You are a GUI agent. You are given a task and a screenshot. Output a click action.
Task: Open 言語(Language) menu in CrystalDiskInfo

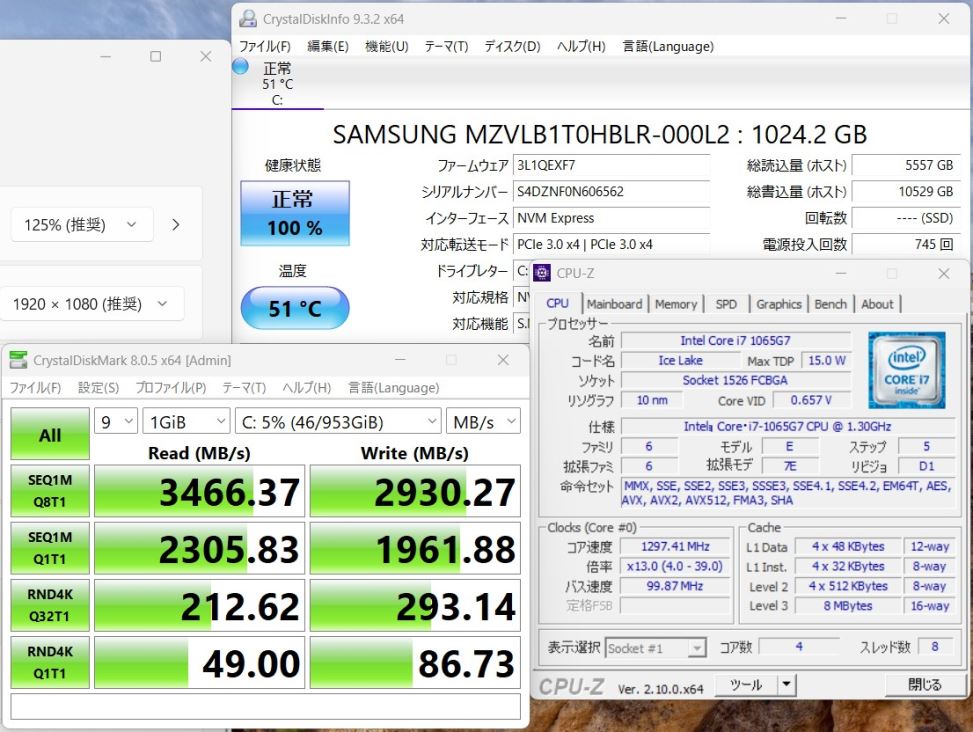pos(668,47)
